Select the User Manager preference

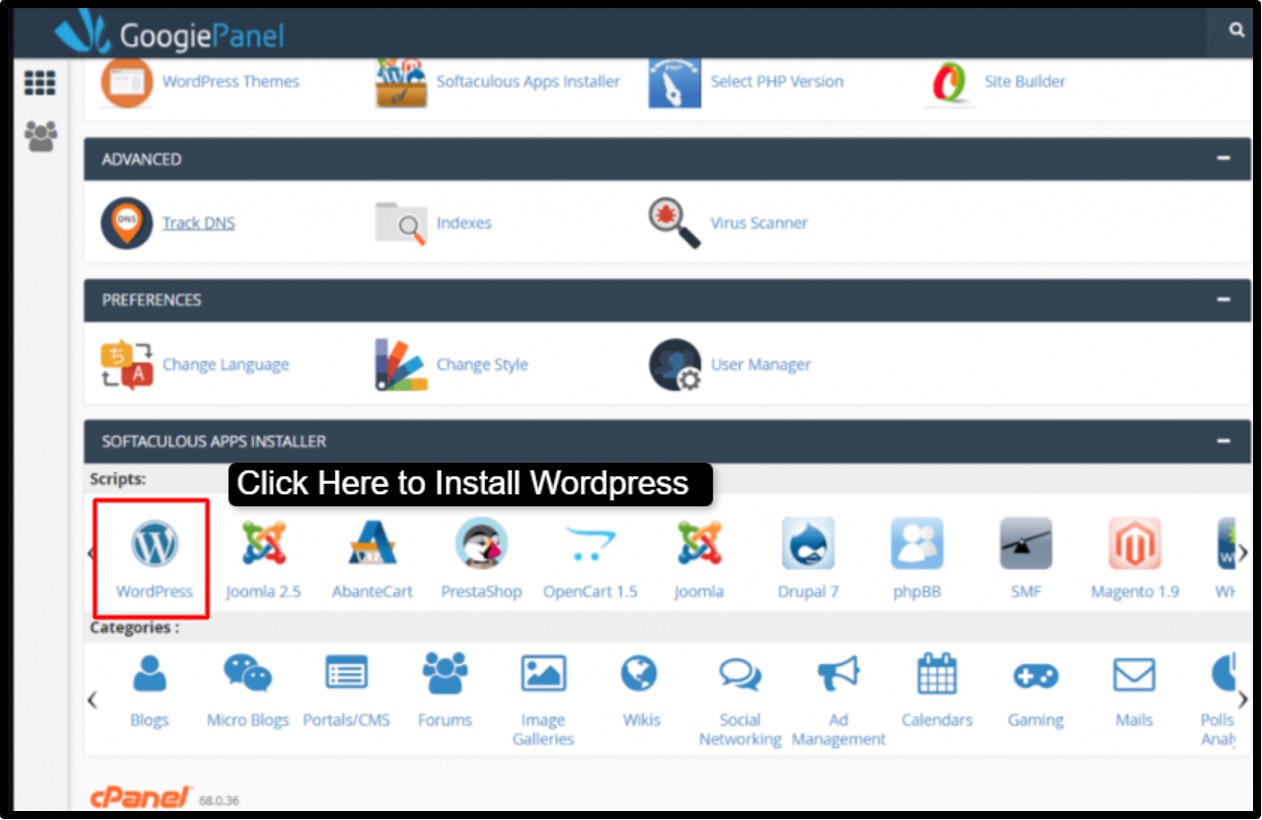coord(759,364)
